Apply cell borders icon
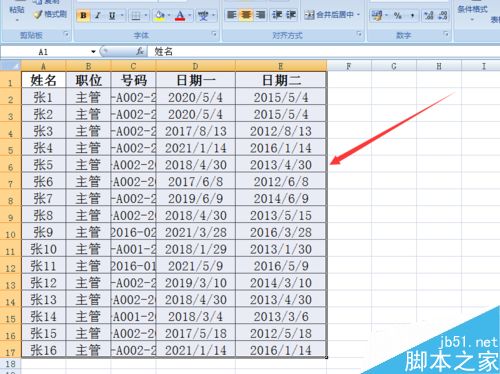This screenshot has width=500, height=374. 136,15
